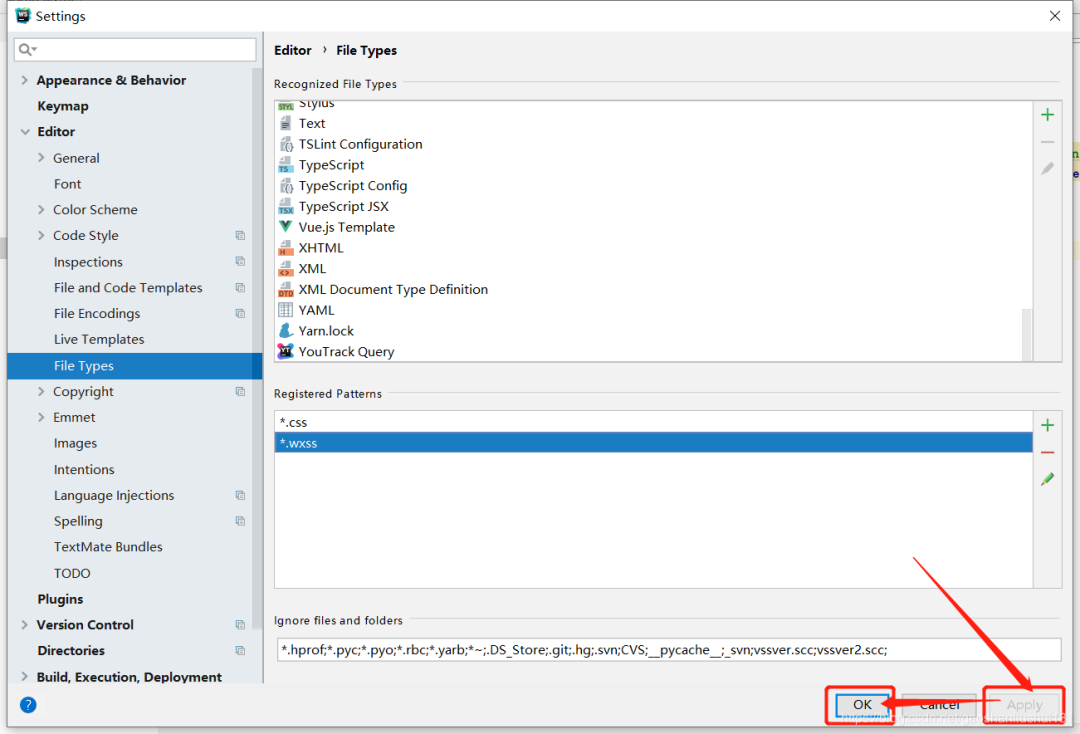Click the Inspections project-scope icon
Screen dimensions: 1080x734
point(240,262)
